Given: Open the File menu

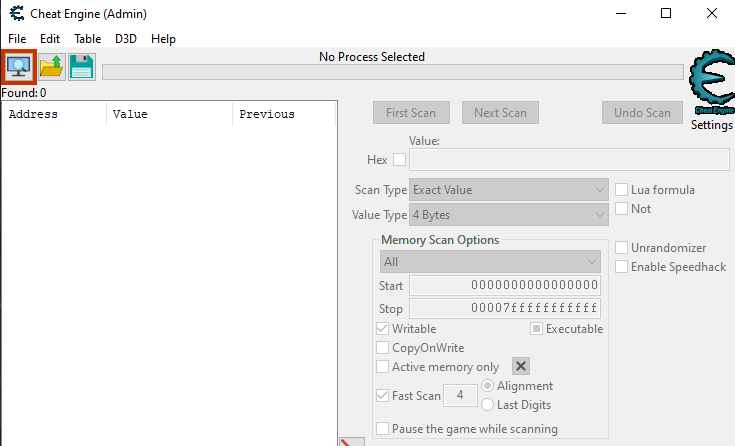Looking at the screenshot, I should [17, 38].
